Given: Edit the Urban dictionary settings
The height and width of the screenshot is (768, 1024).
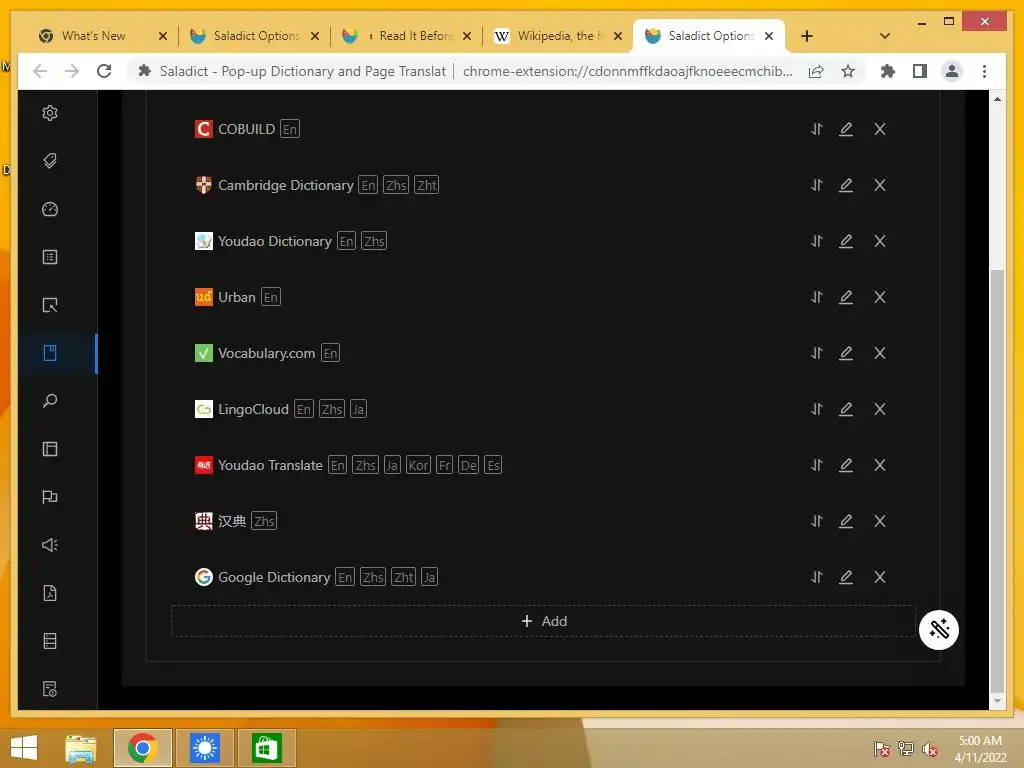Looking at the screenshot, I should pos(846,297).
